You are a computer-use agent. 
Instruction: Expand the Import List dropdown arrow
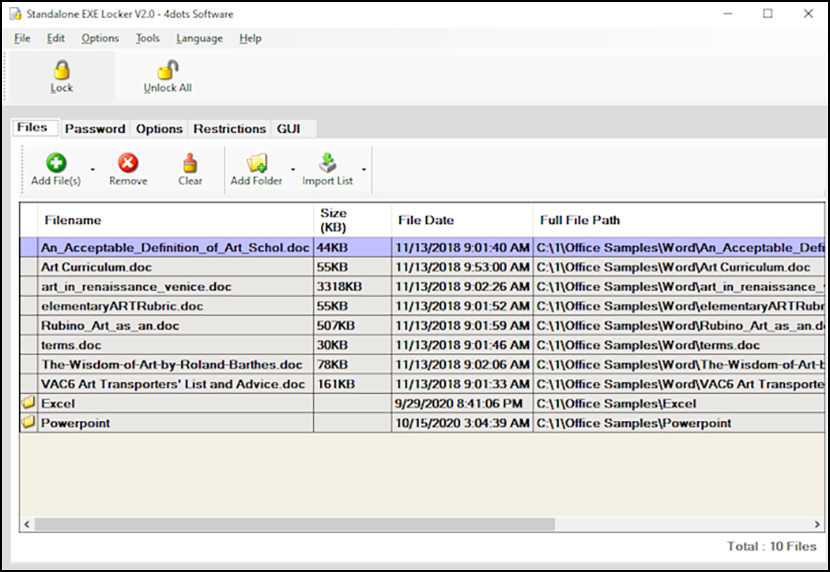(364, 169)
